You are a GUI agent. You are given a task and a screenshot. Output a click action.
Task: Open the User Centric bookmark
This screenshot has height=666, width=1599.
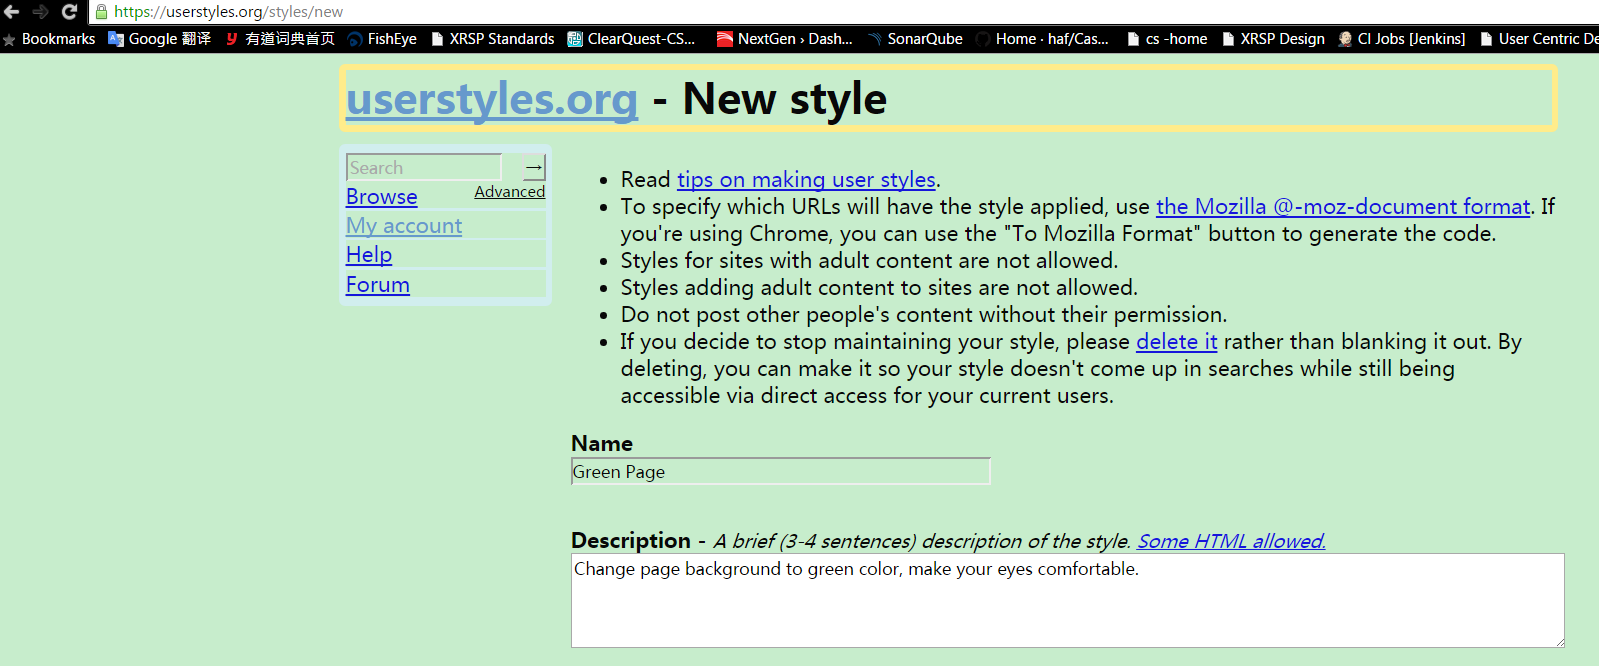point(1539,39)
